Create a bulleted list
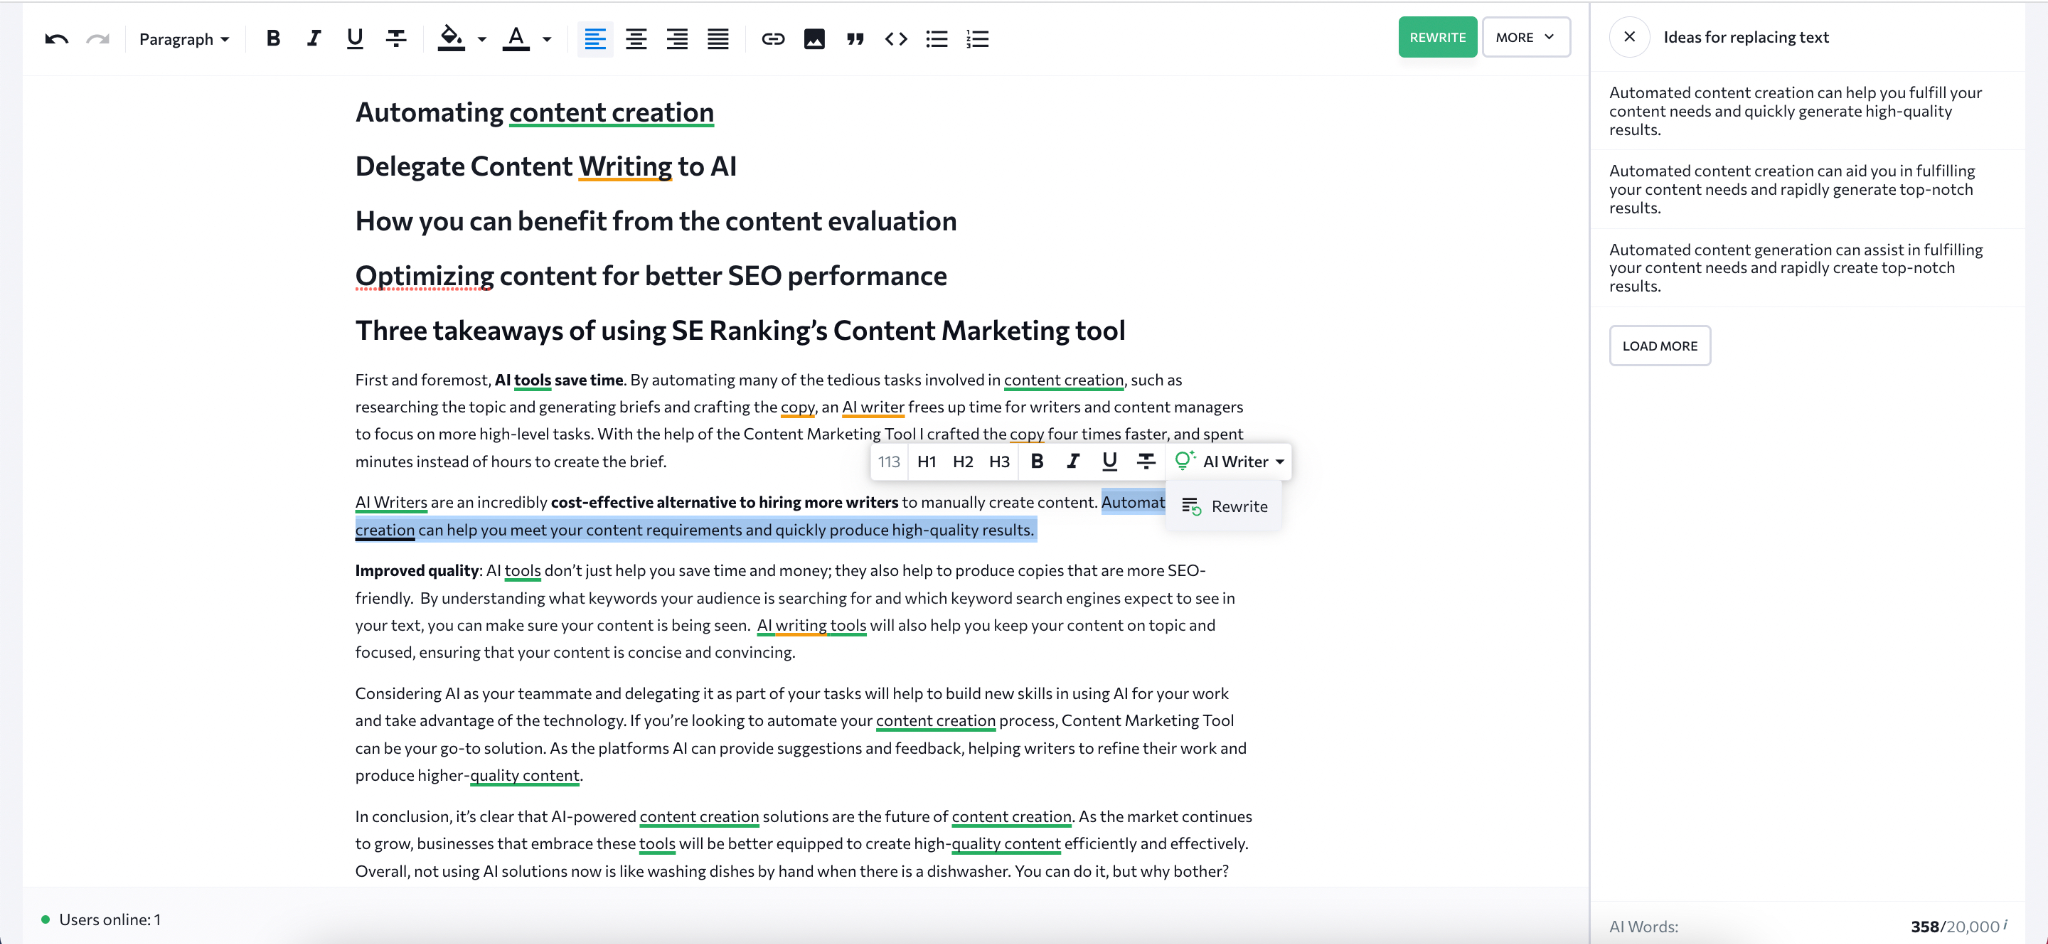 pyautogui.click(x=937, y=39)
